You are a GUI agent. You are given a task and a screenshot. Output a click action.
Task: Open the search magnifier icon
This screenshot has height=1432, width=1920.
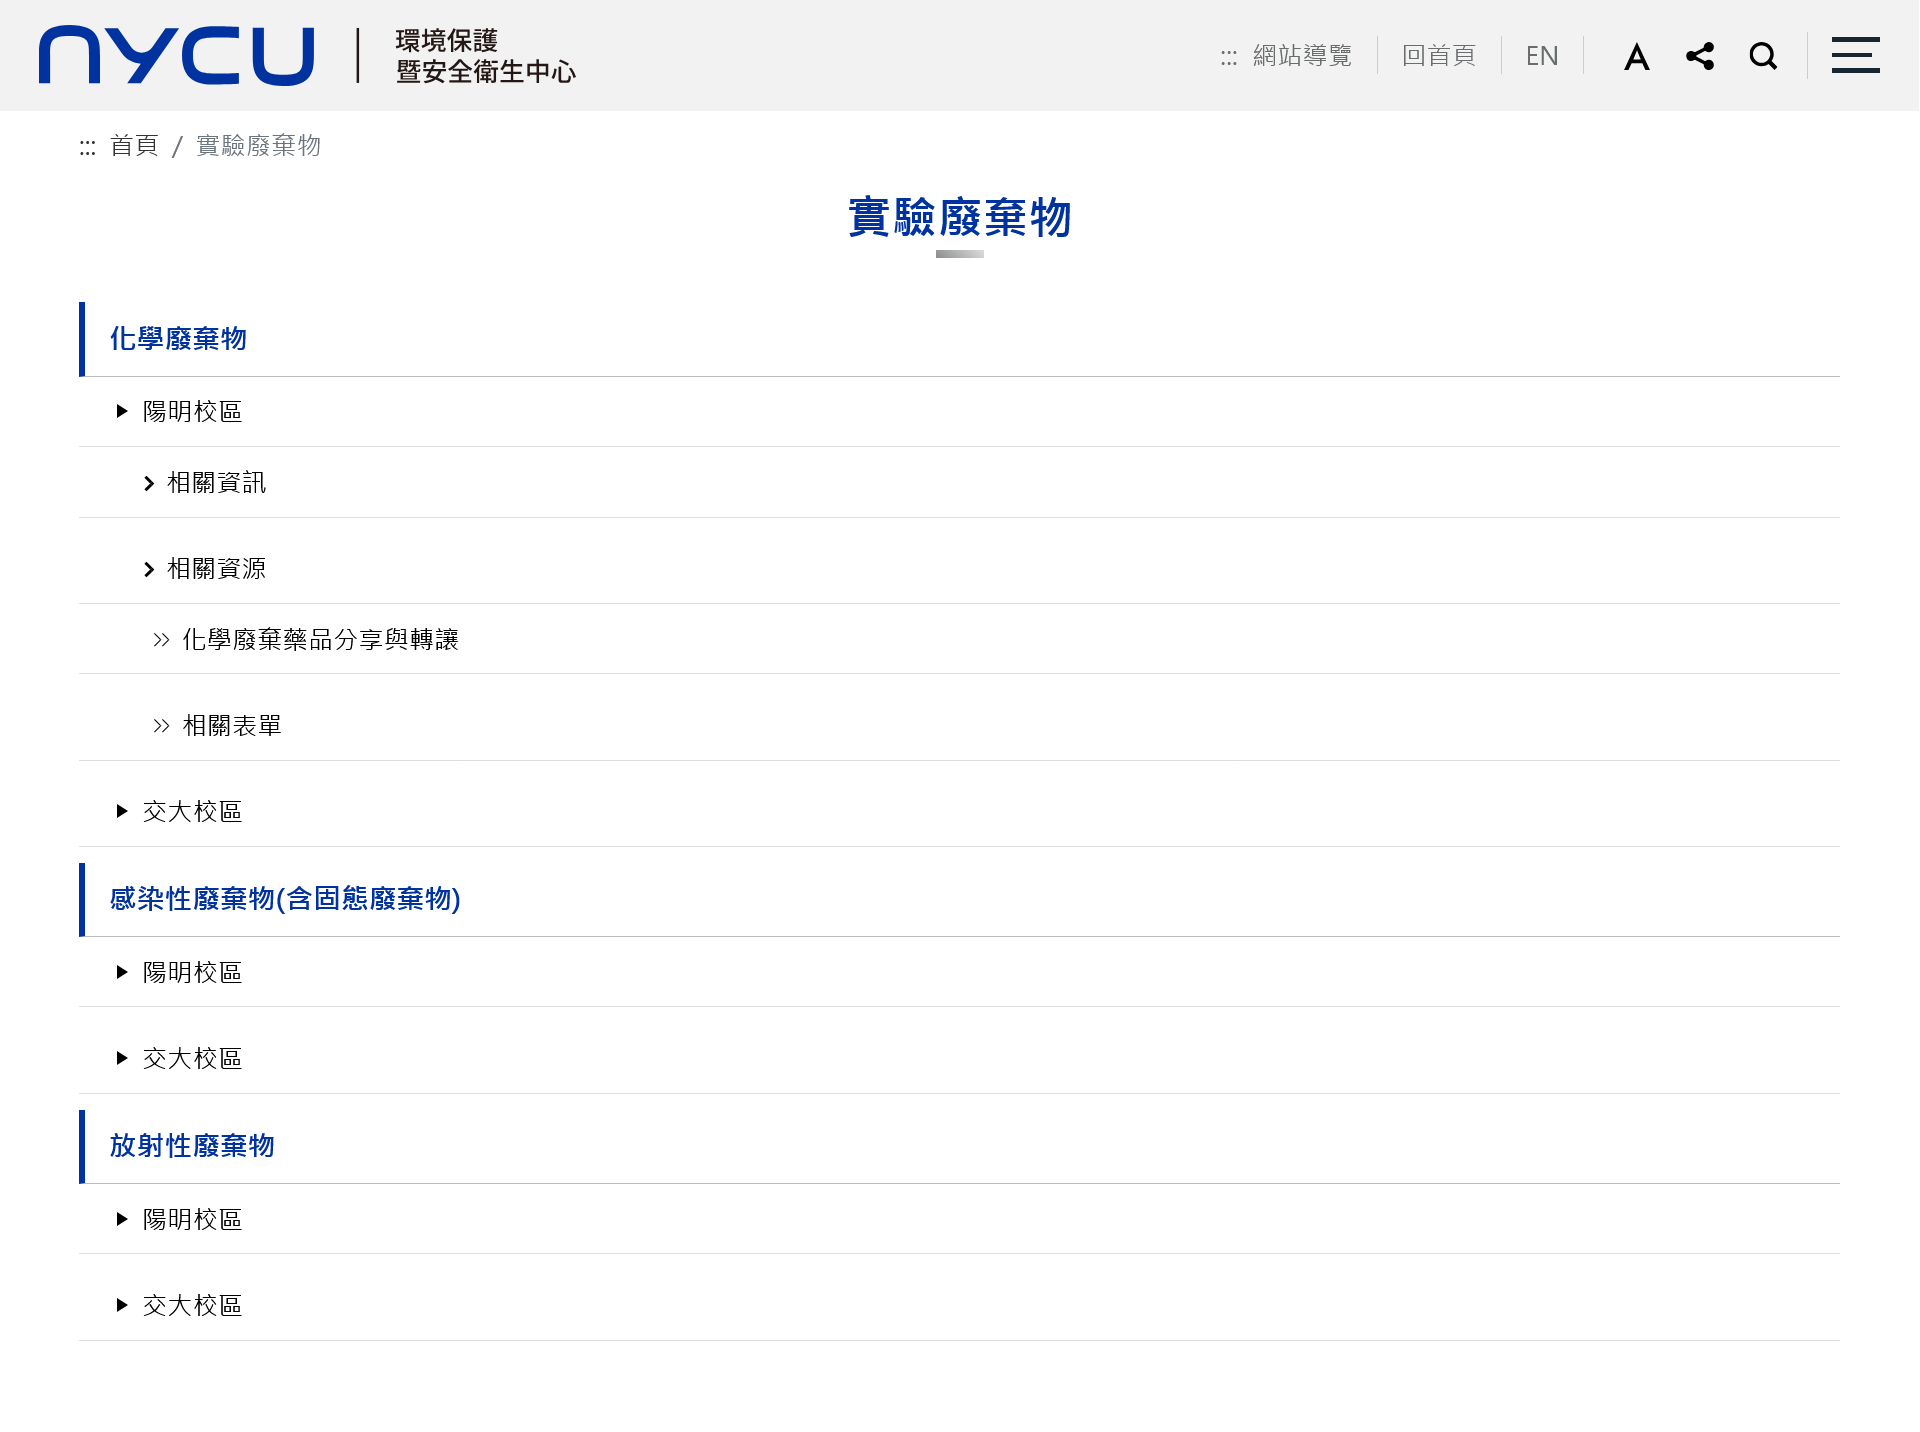[x=1763, y=56]
